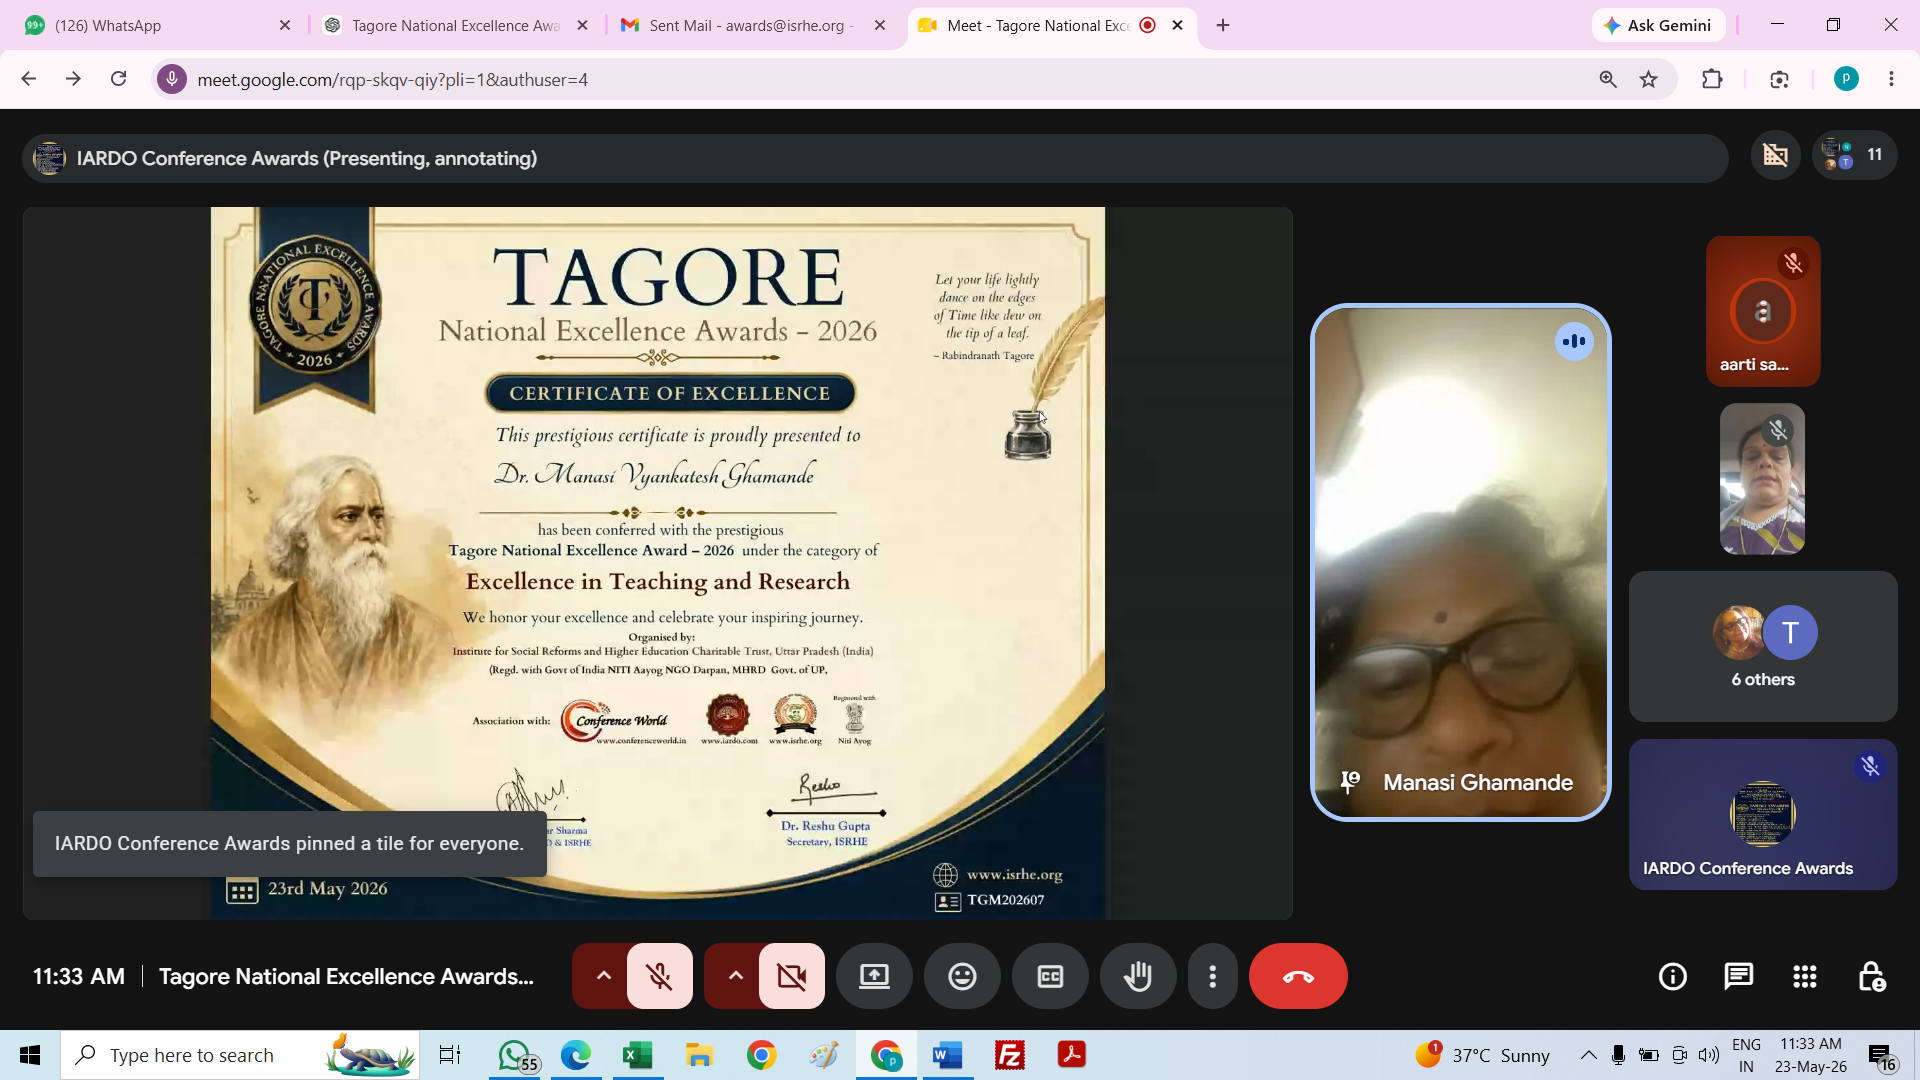Image resolution: width=1920 pixels, height=1080 pixels.
Task: Select the aarti sa... participant tile
Action: [x=1763, y=311]
